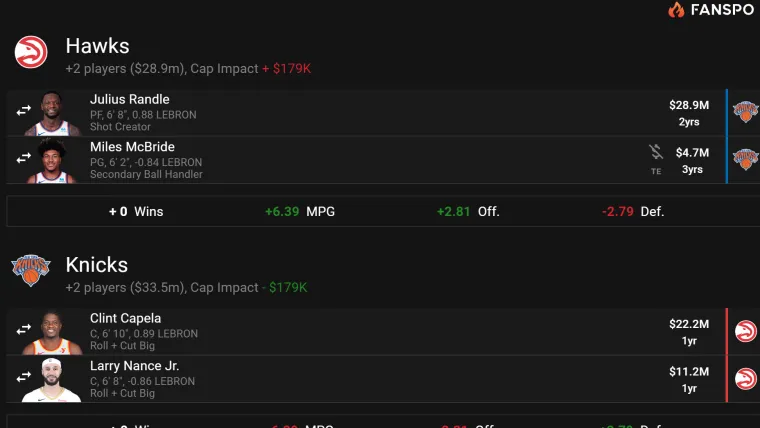Click the swap arrows beside Miles McBride
The height and width of the screenshot is (428, 760).
[x=23, y=158]
